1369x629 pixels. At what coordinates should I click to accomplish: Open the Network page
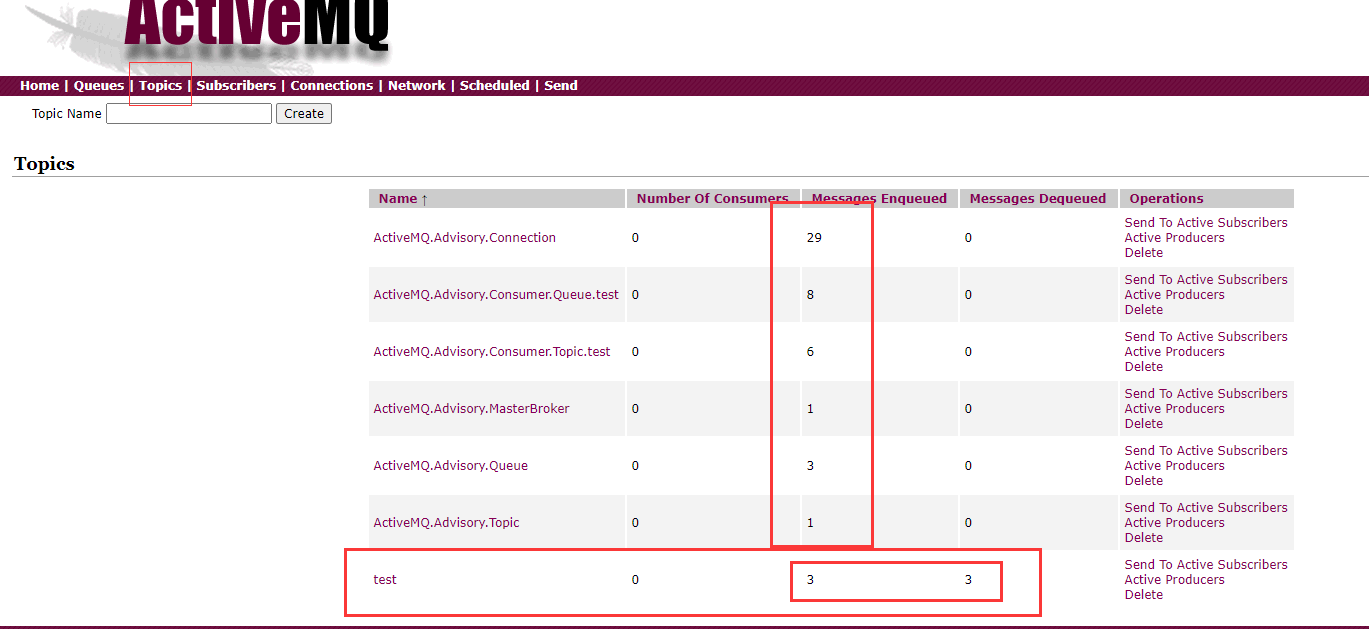click(x=417, y=86)
